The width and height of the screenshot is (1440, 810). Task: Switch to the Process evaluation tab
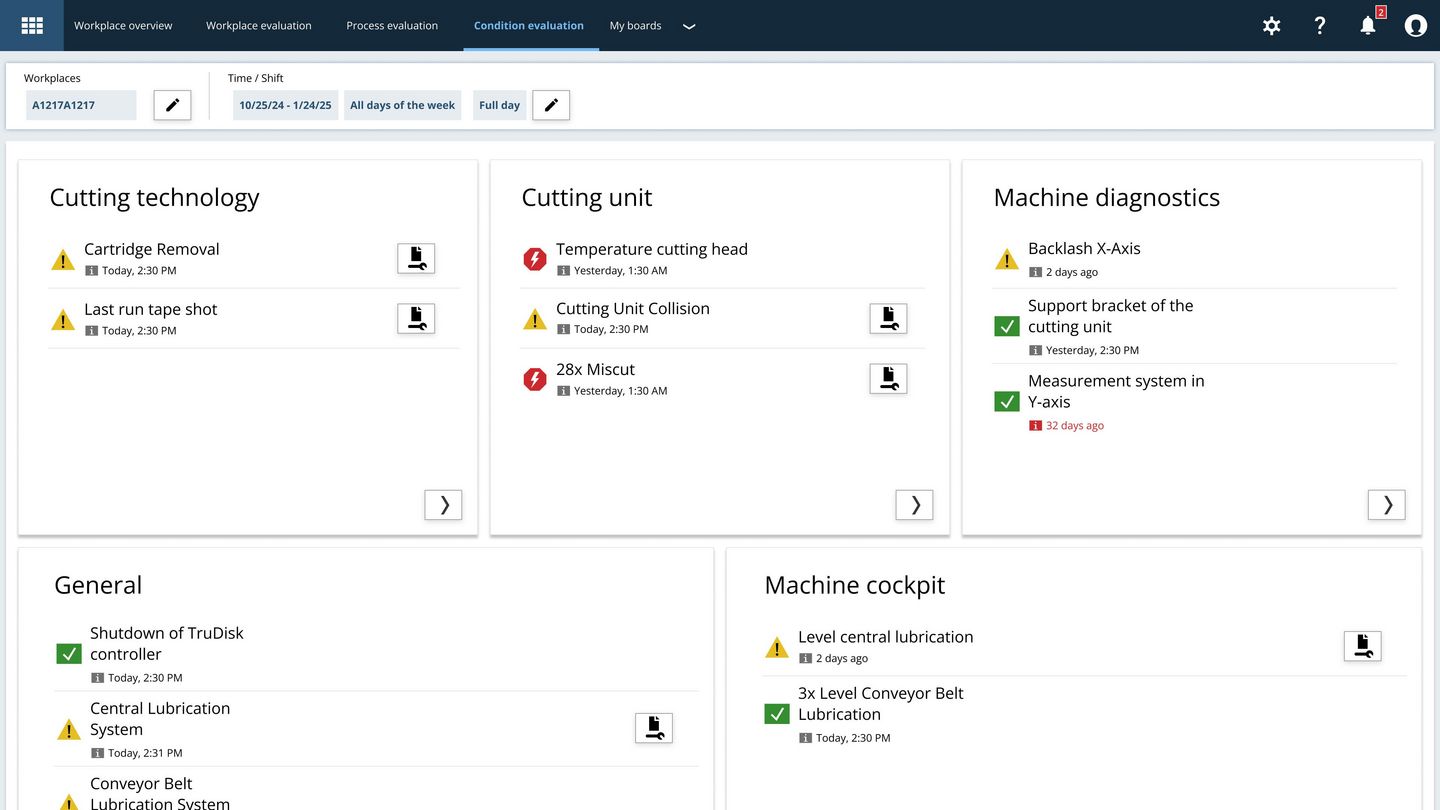point(392,26)
